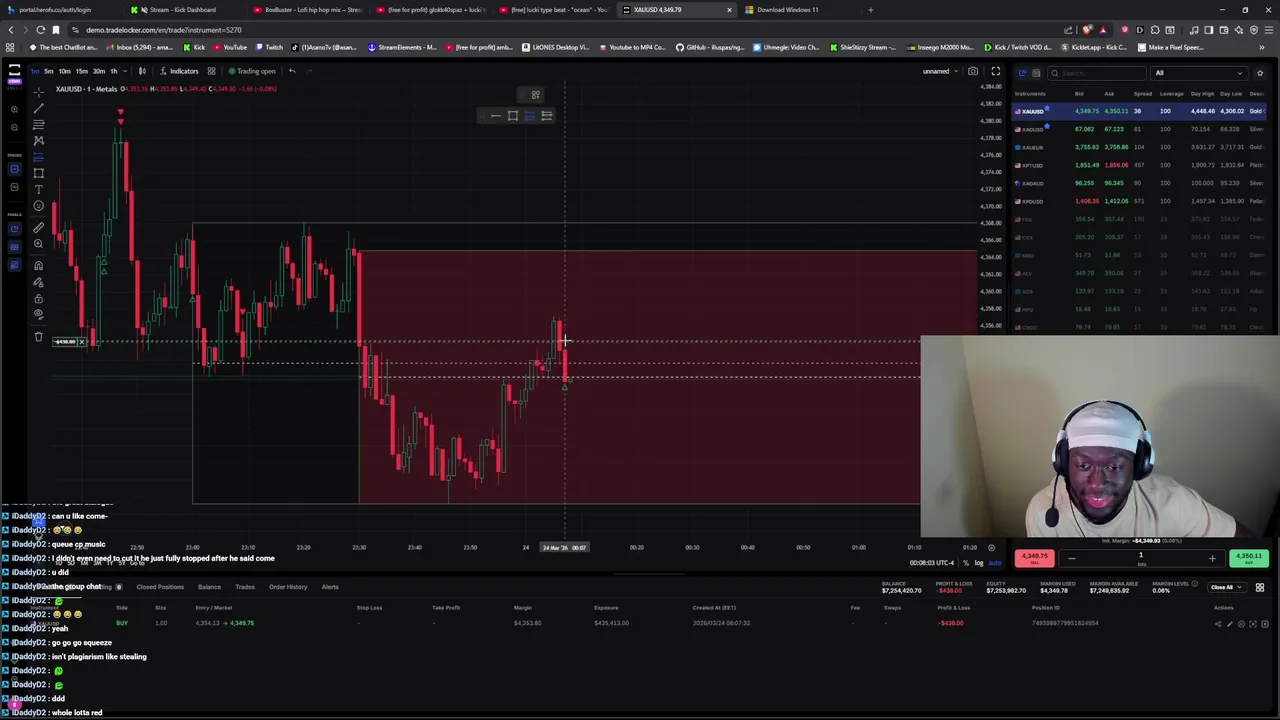Open Closed Positions tab

tap(160, 587)
